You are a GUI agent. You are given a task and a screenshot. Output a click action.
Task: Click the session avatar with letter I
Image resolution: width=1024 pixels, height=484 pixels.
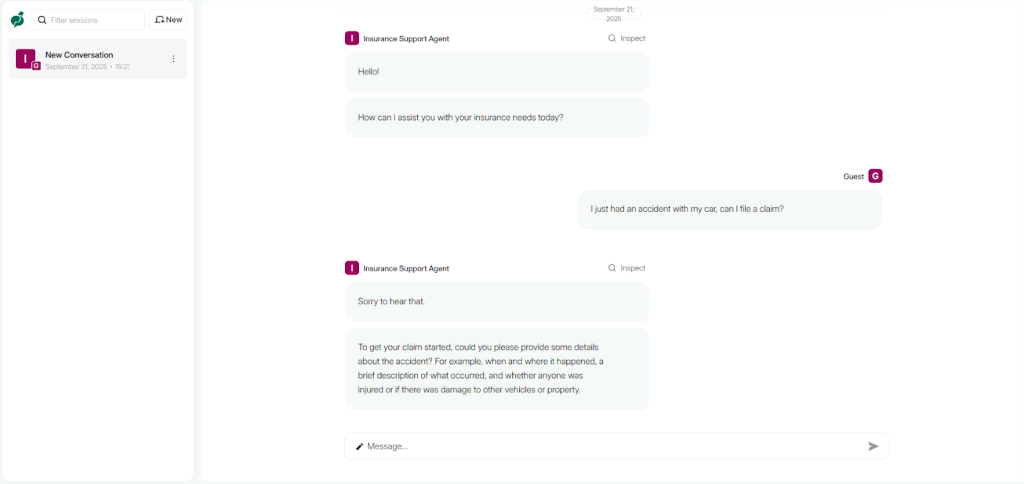(25, 59)
